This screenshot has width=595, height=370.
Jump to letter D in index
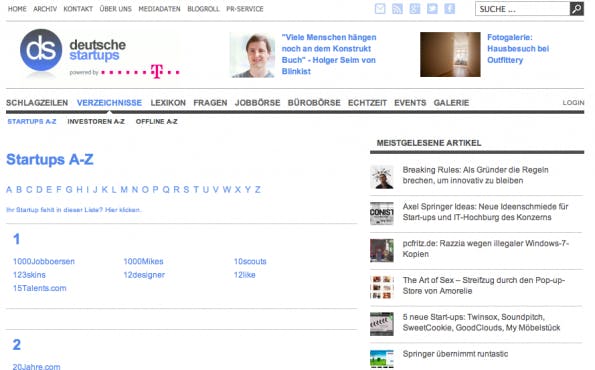39,190
